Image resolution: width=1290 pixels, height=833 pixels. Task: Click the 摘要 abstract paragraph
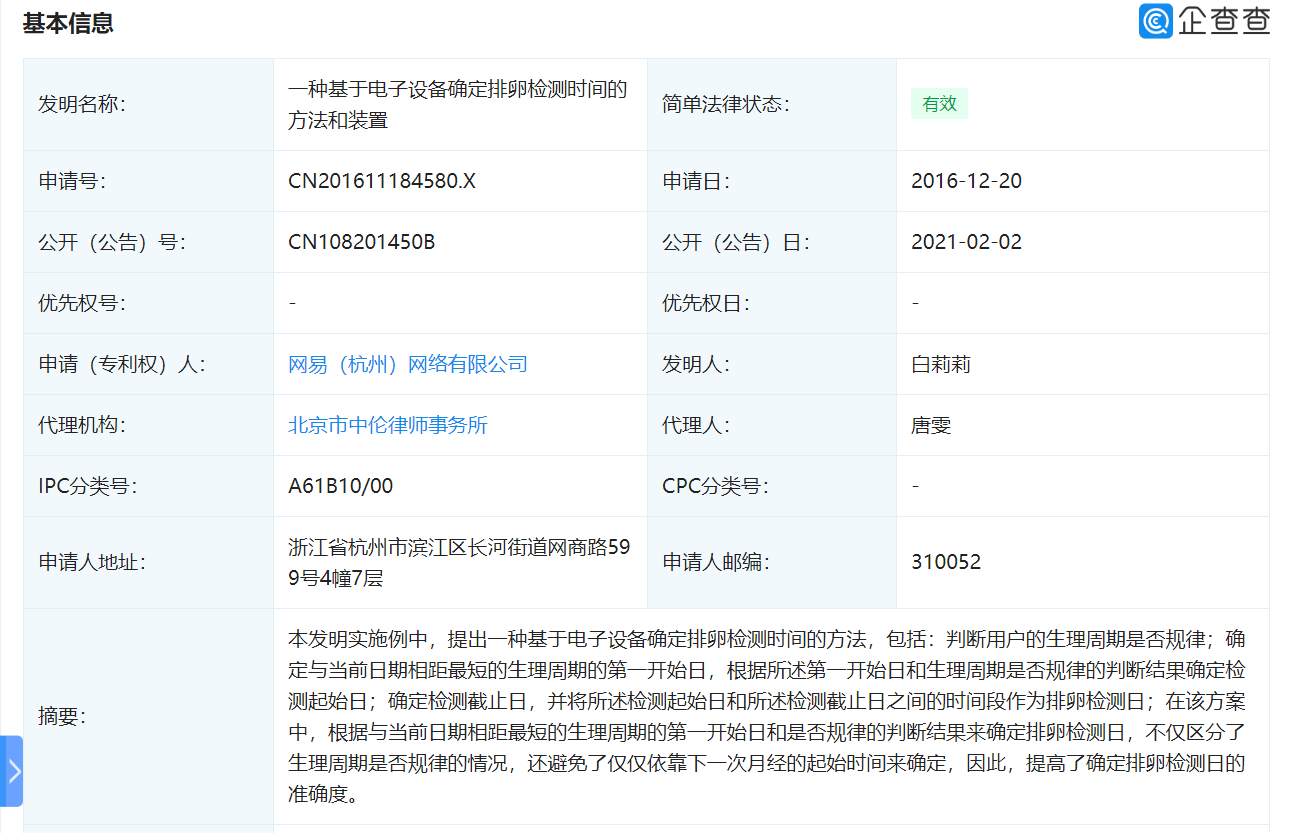tap(766, 717)
